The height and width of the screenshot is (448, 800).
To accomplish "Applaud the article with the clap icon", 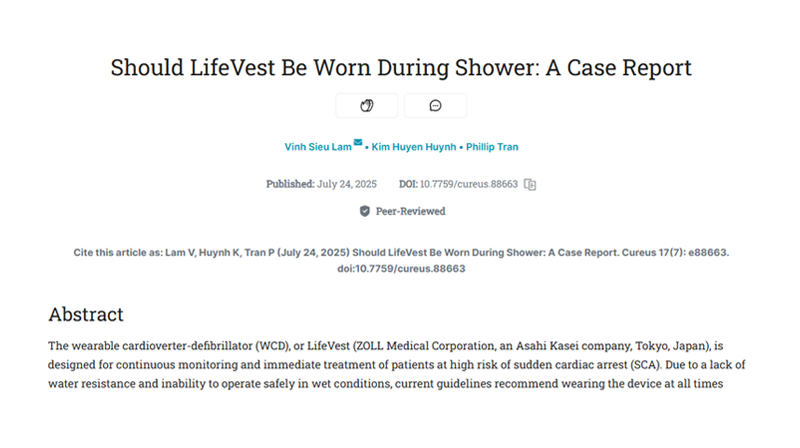I will click(x=367, y=106).
